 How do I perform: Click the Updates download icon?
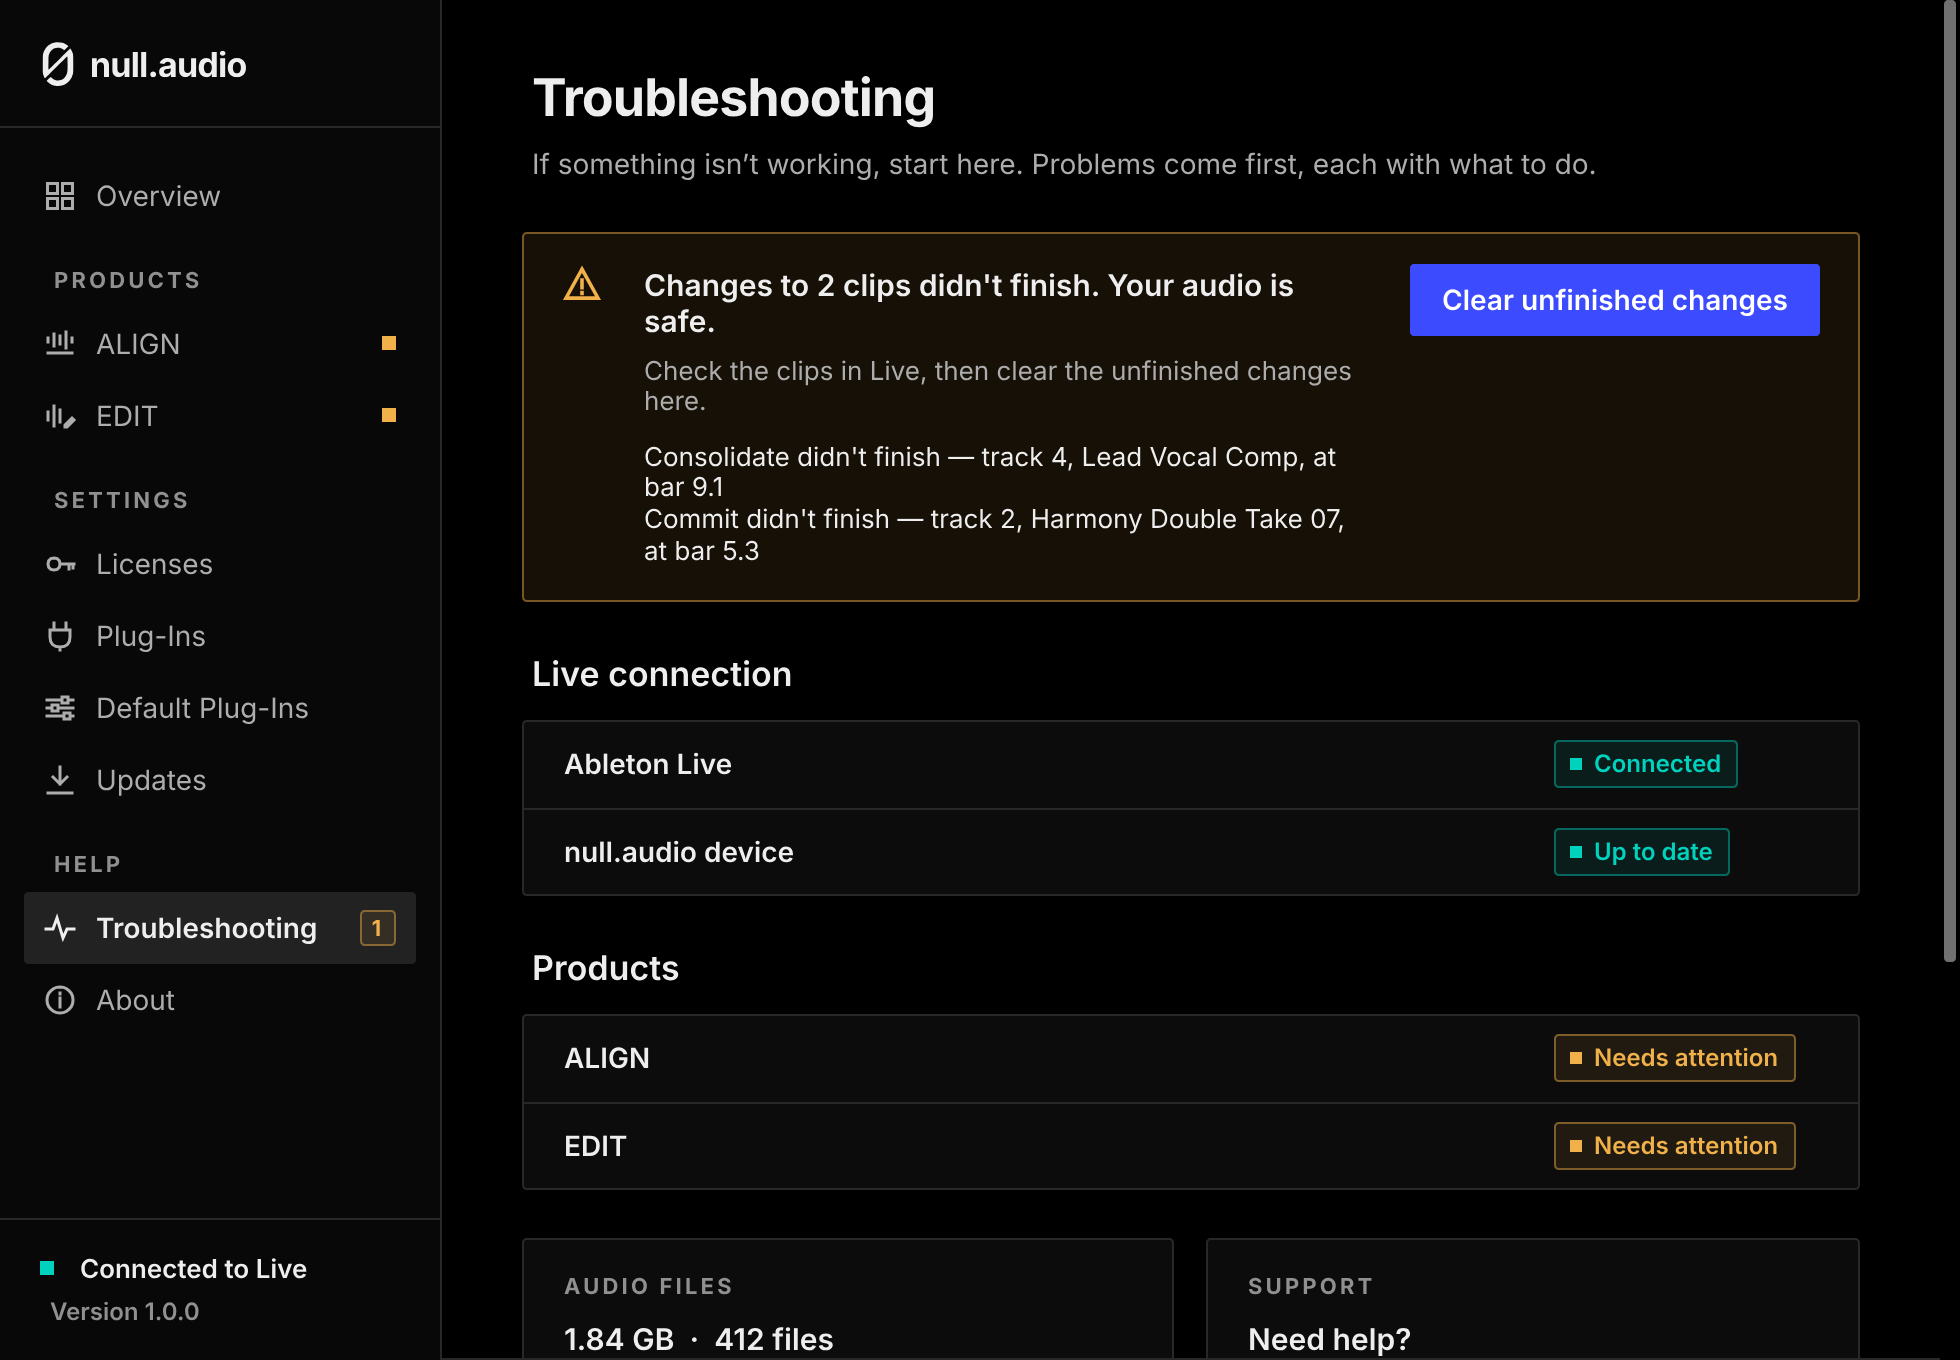click(60, 780)
